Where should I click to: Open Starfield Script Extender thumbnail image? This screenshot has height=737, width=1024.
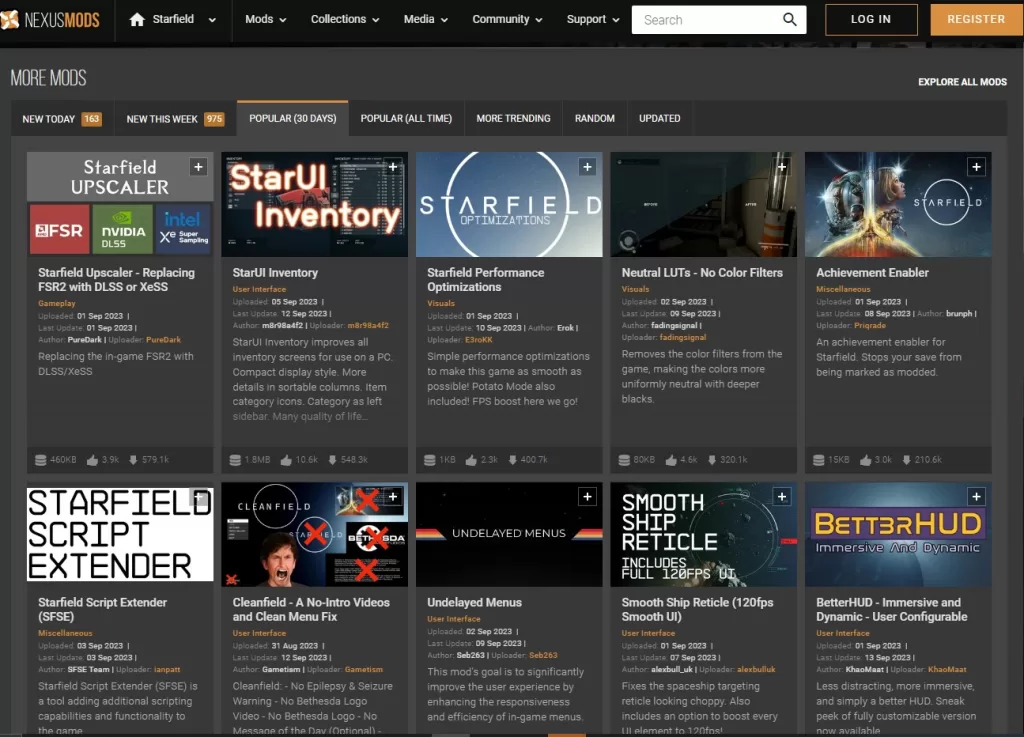click(x=120, y=535)
